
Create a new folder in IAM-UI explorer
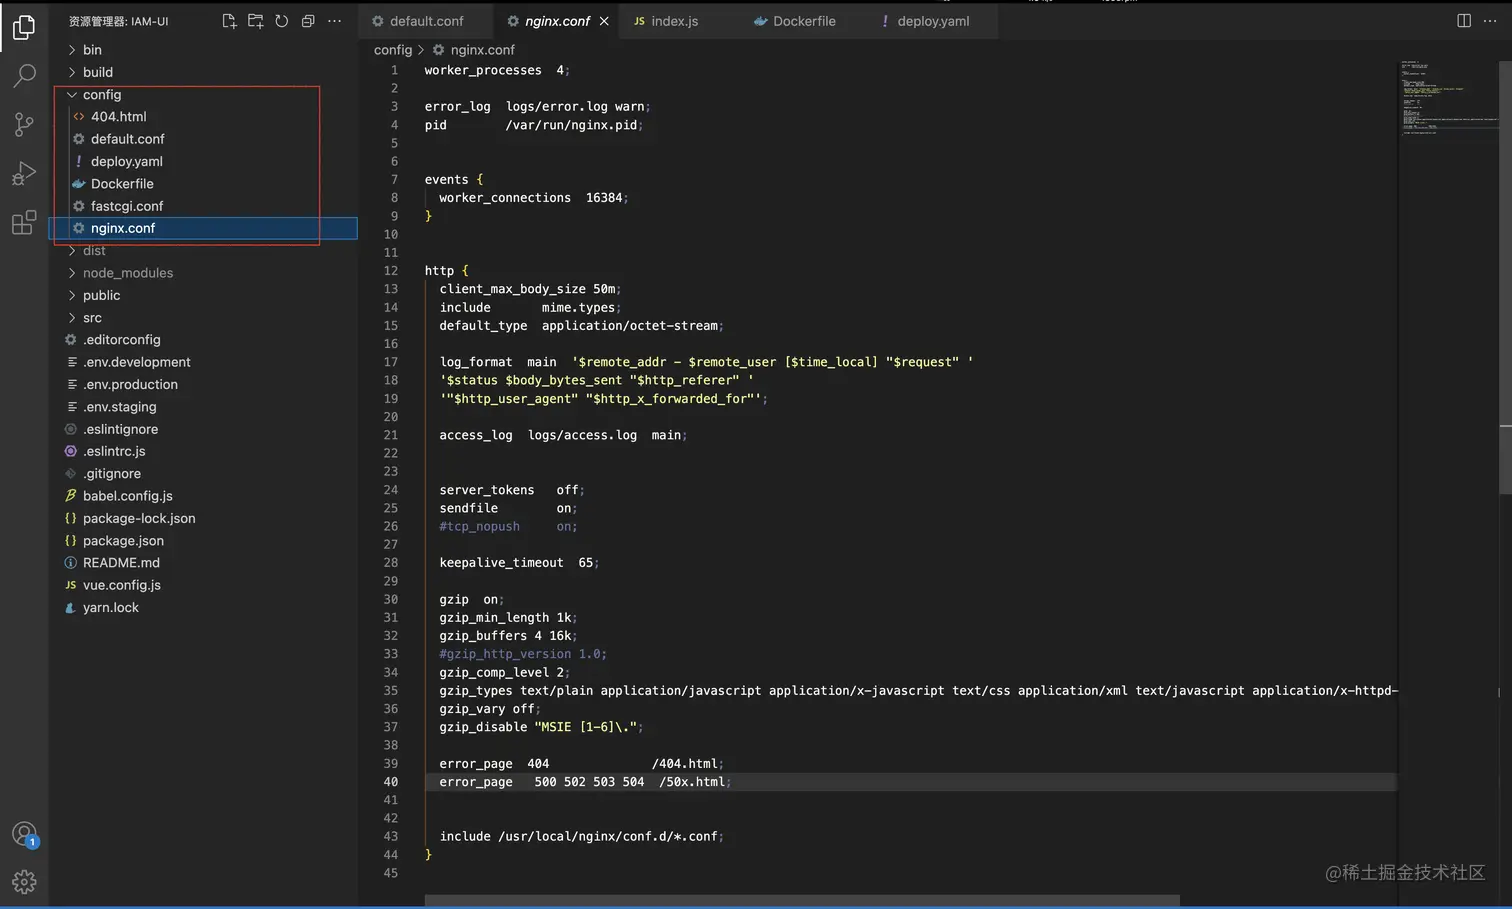(x=255, y=21)
